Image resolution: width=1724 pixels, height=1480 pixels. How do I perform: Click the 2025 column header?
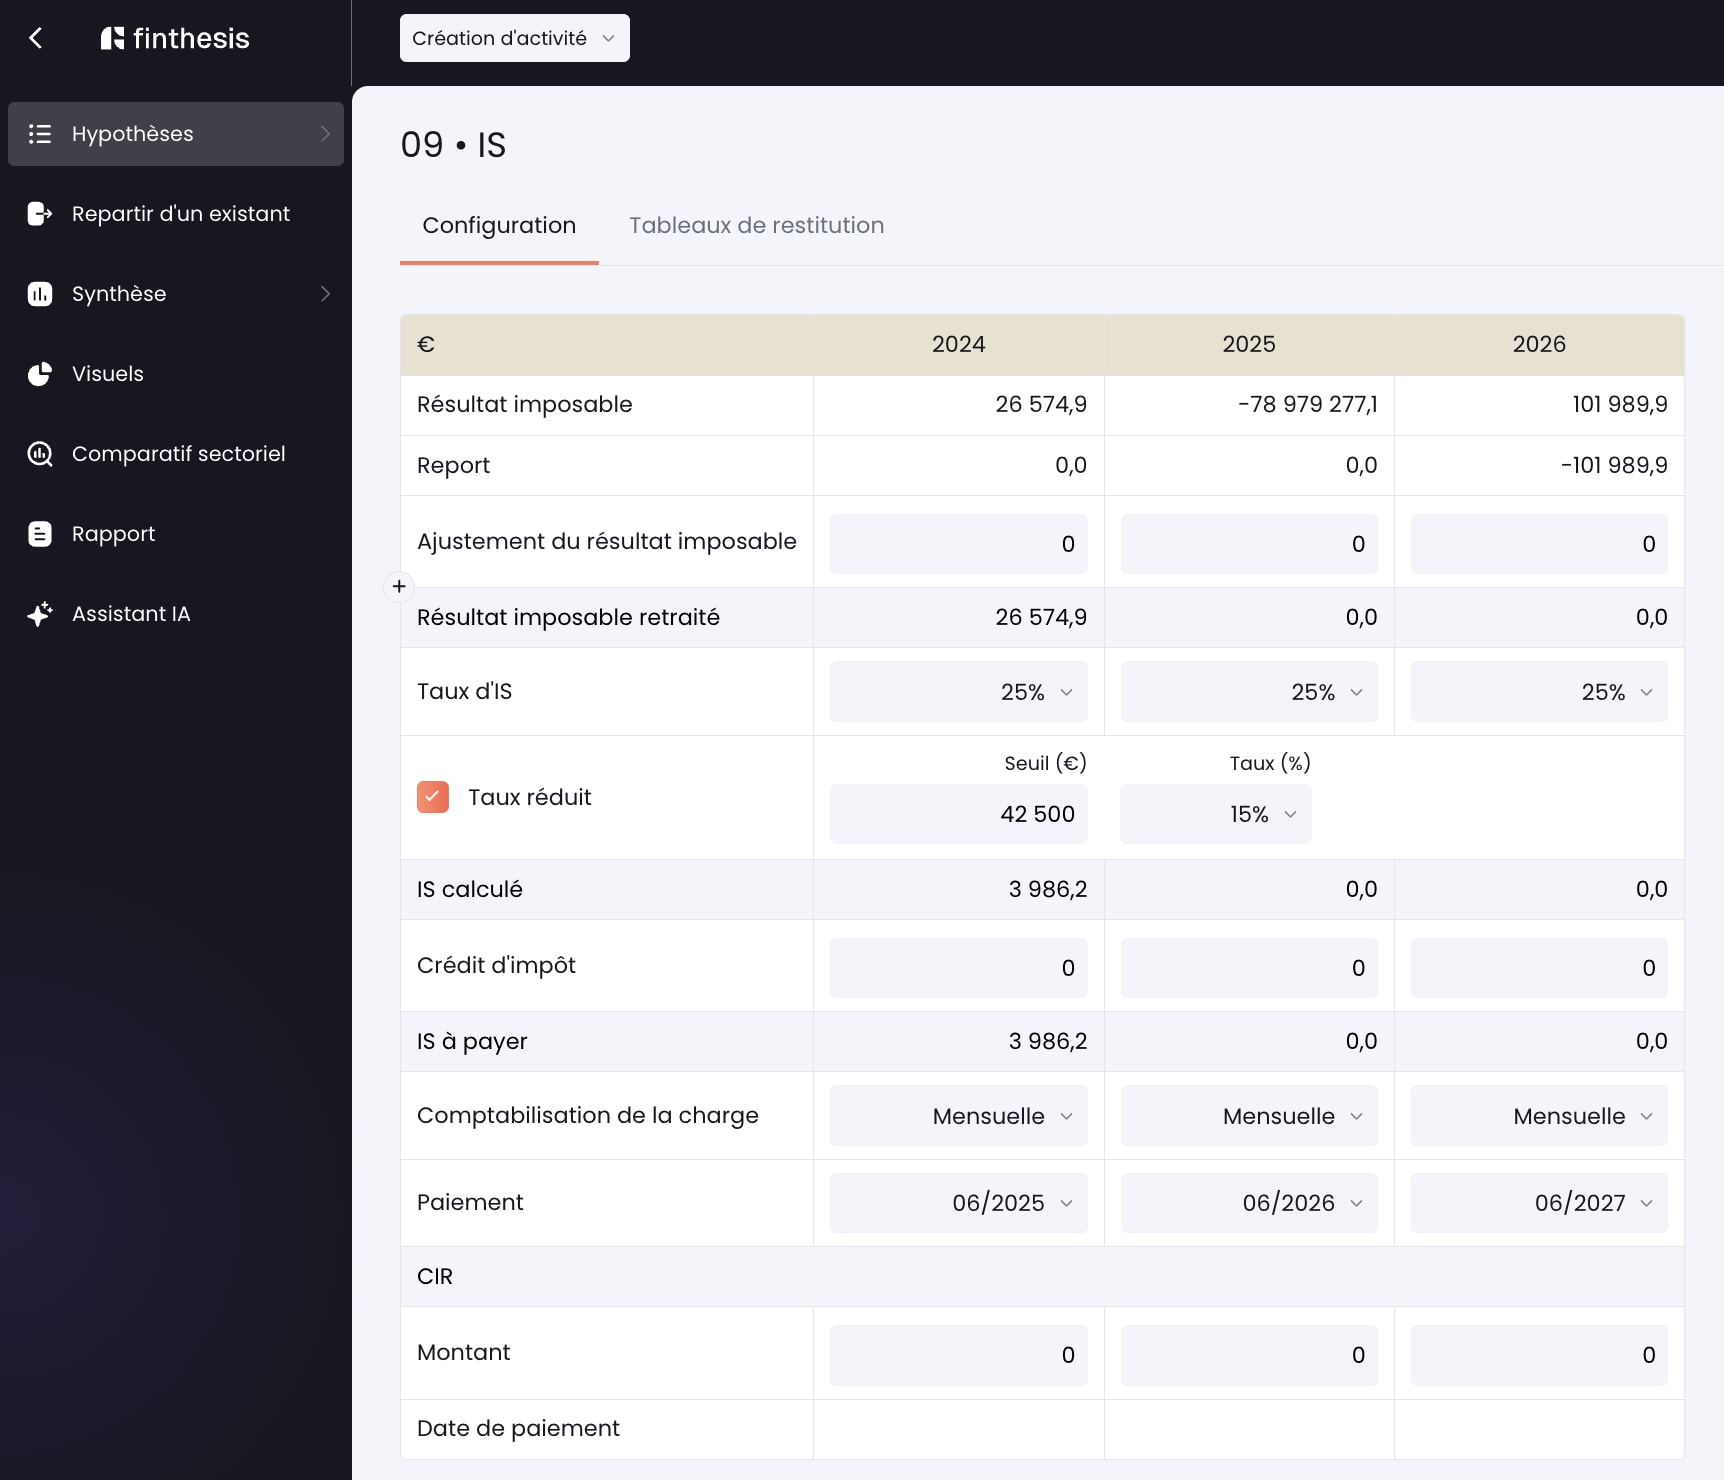click(1249, 344)
